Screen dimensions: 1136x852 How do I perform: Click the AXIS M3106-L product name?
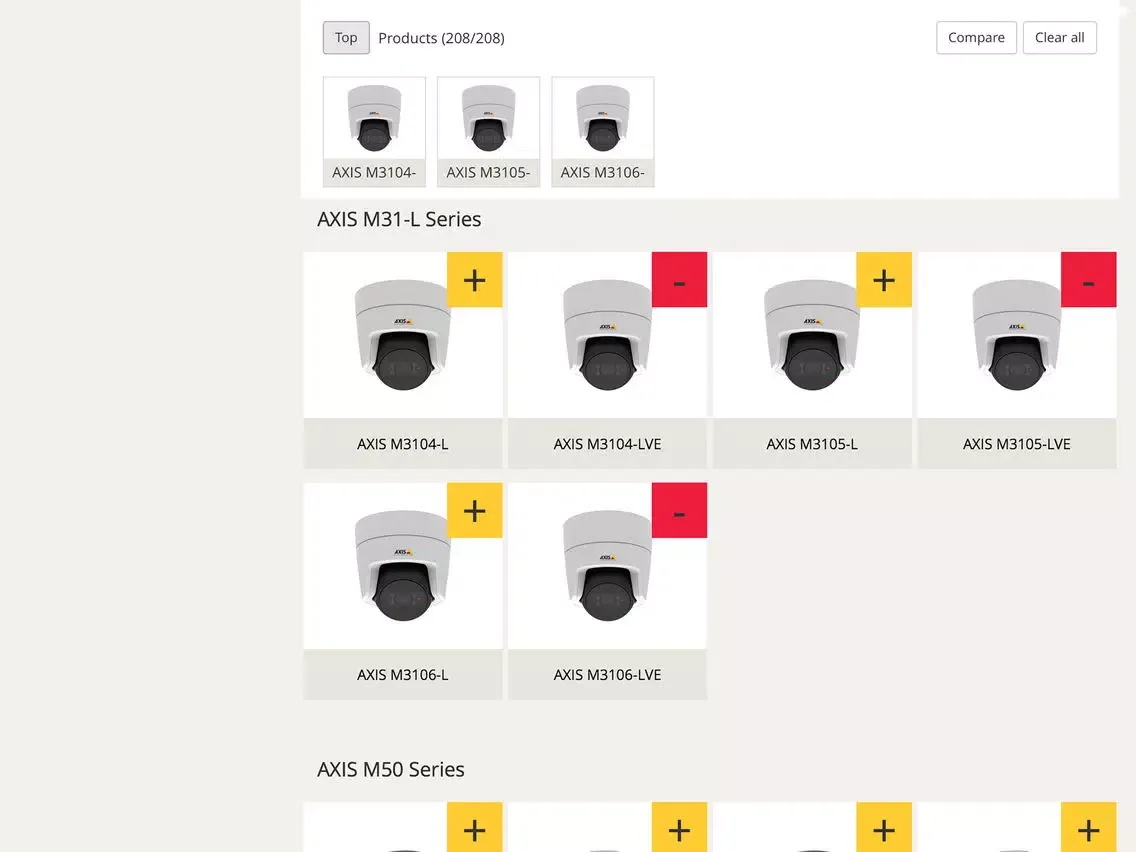click(402, 675)
